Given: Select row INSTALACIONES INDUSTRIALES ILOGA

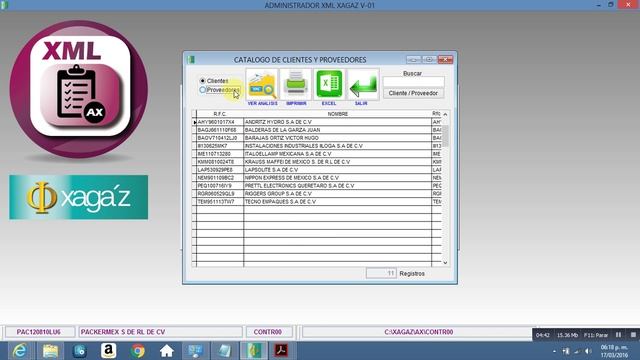Looking at the screenshot, I should [x=316, y=146].
